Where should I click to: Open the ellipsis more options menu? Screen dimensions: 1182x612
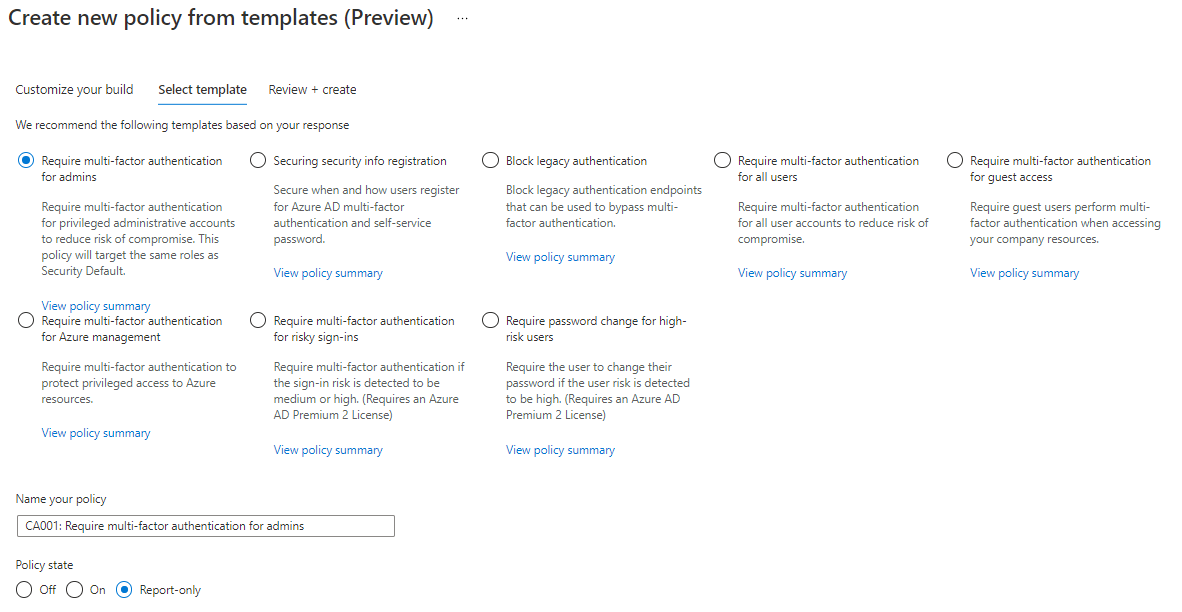(x=463, y=19)
